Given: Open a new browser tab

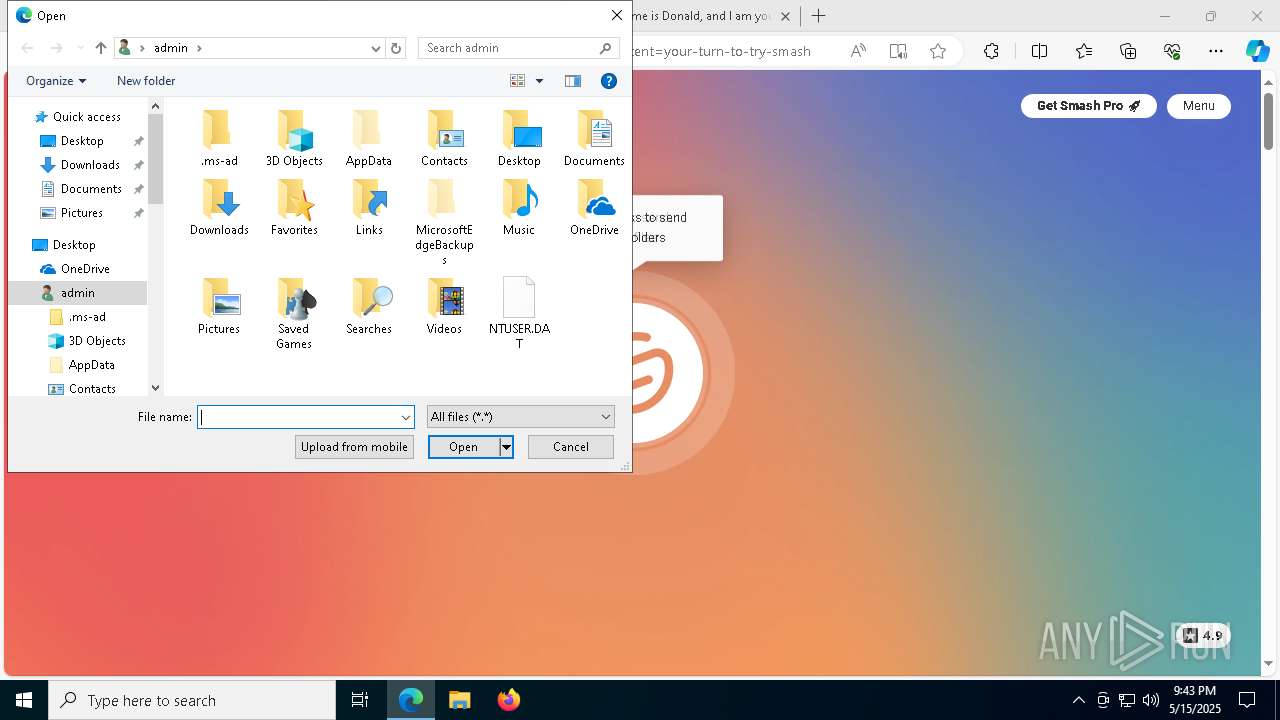Looking at the screenshot, I should (x=818, y=16).
